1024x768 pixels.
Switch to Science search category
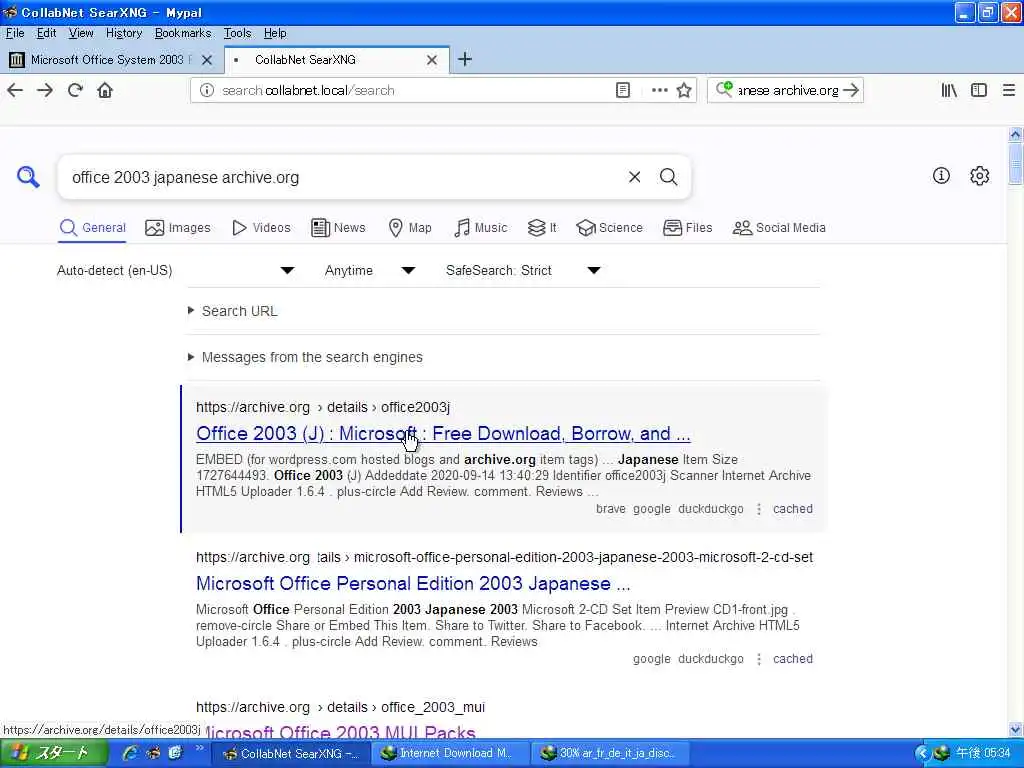click(609, 228)
